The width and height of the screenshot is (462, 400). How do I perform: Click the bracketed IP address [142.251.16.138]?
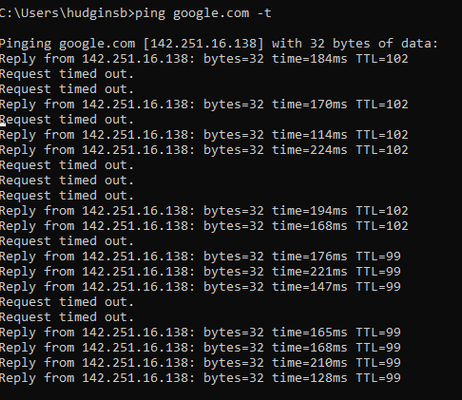(203, 44)
